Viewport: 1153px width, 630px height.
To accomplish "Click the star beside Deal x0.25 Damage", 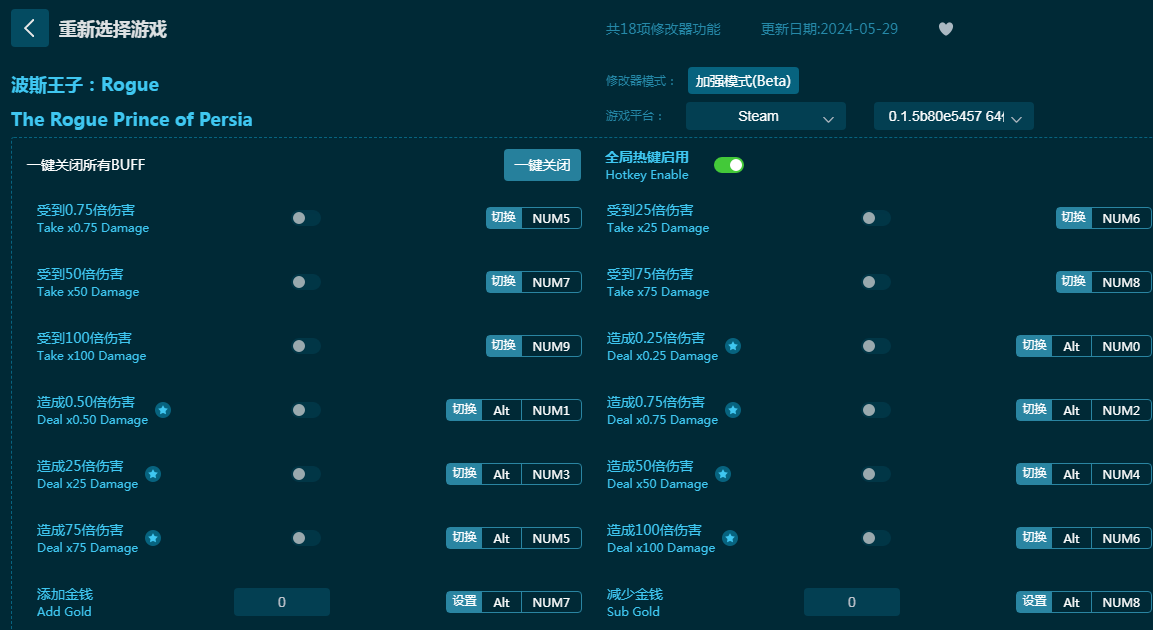I will click(733, 346).
